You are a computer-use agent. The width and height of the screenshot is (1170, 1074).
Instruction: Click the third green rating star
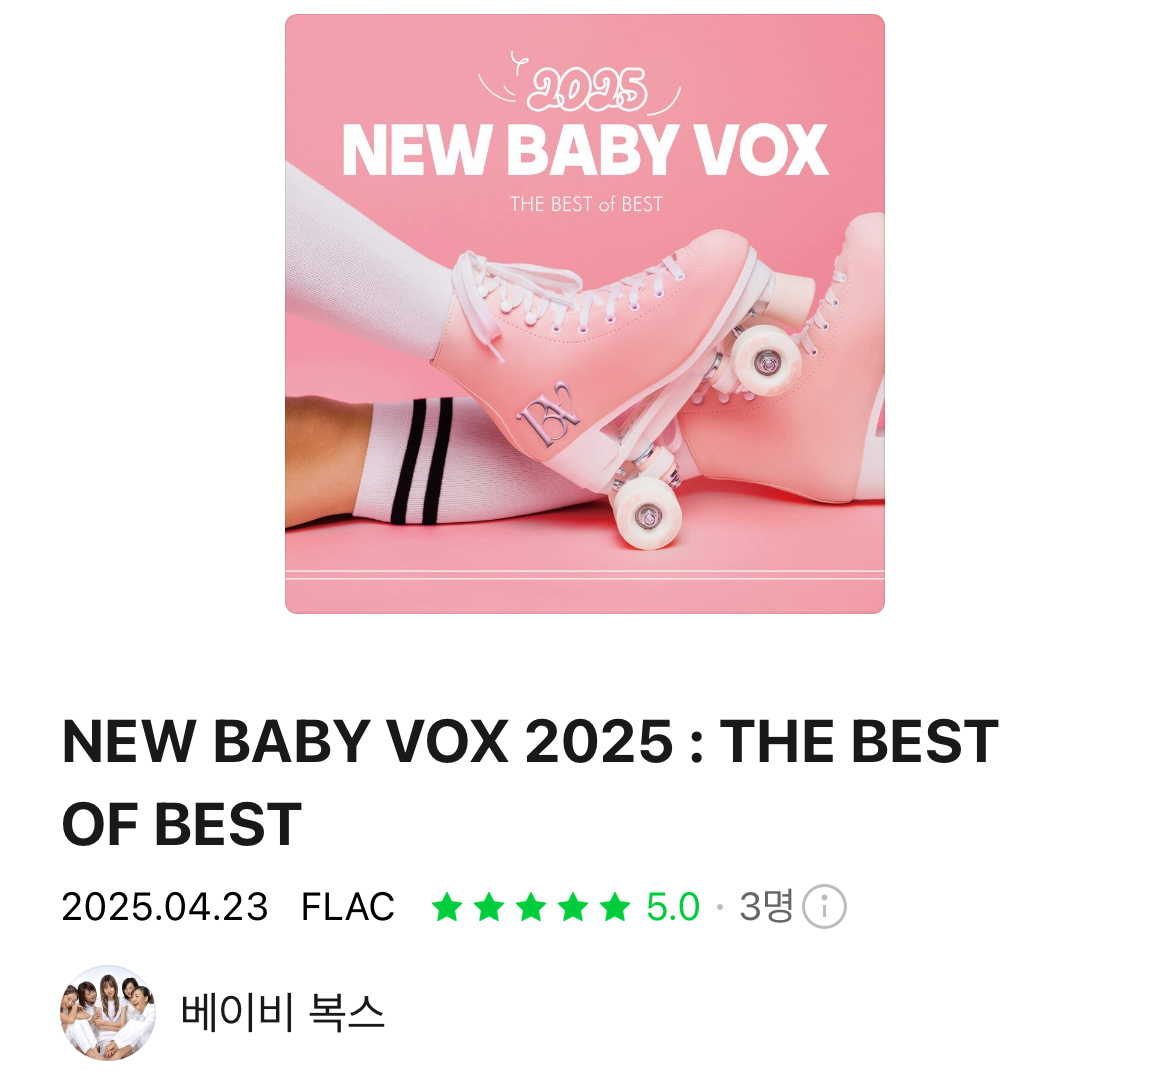531,907
